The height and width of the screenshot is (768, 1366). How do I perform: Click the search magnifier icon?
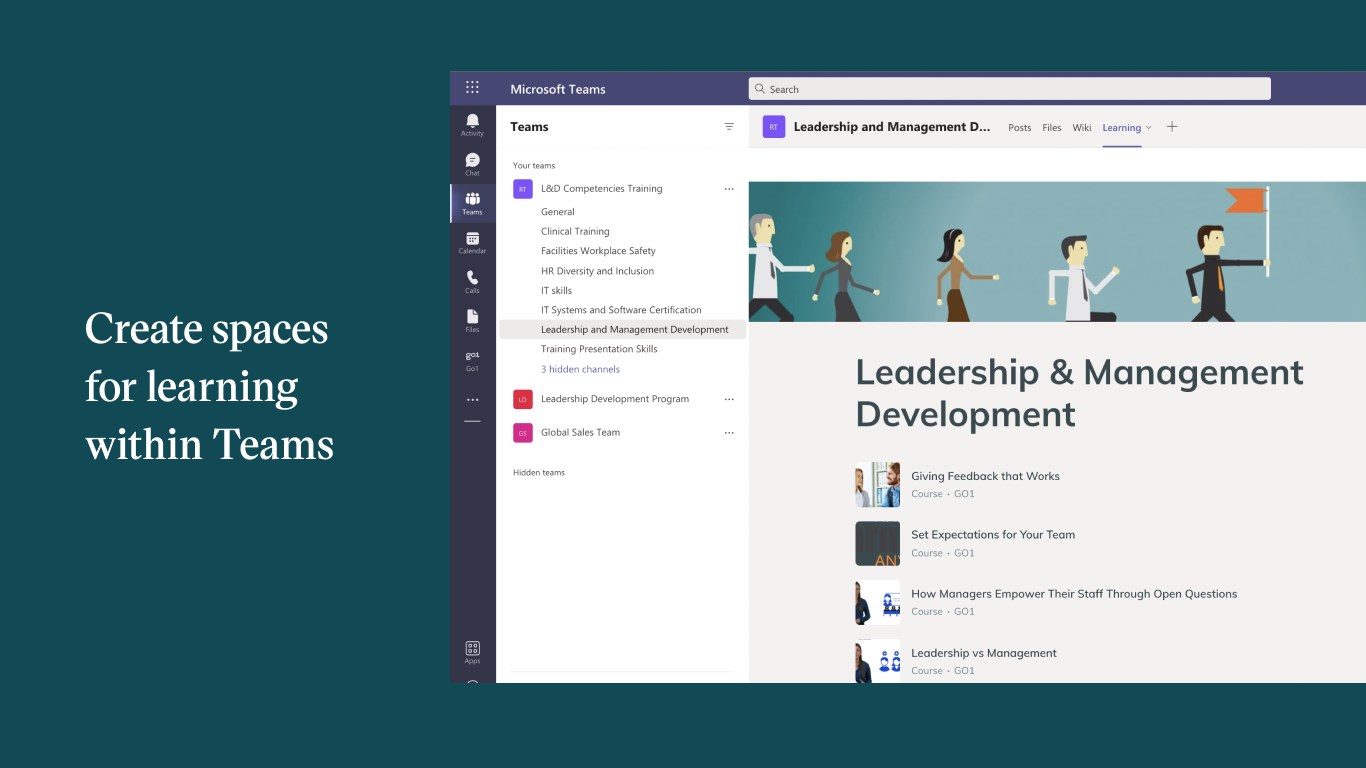(760, 89)
